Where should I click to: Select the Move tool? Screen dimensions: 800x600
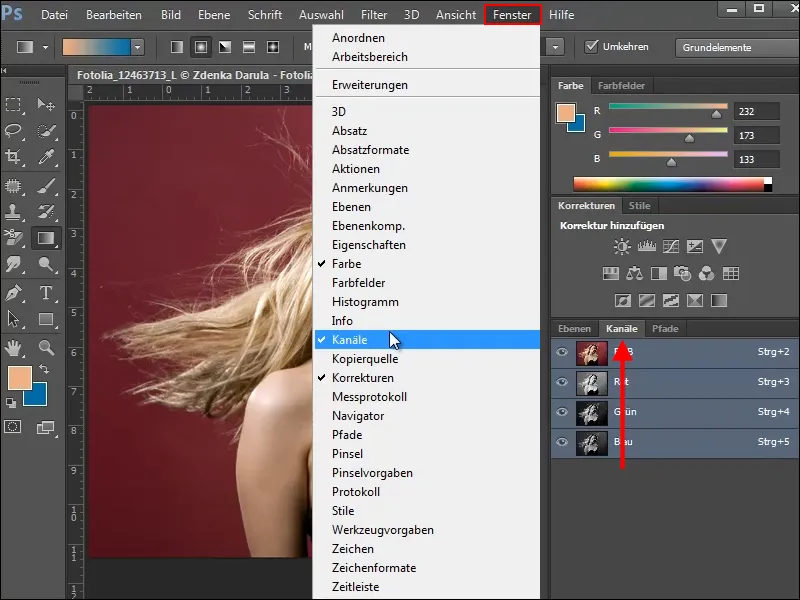[x=46, y=105]
